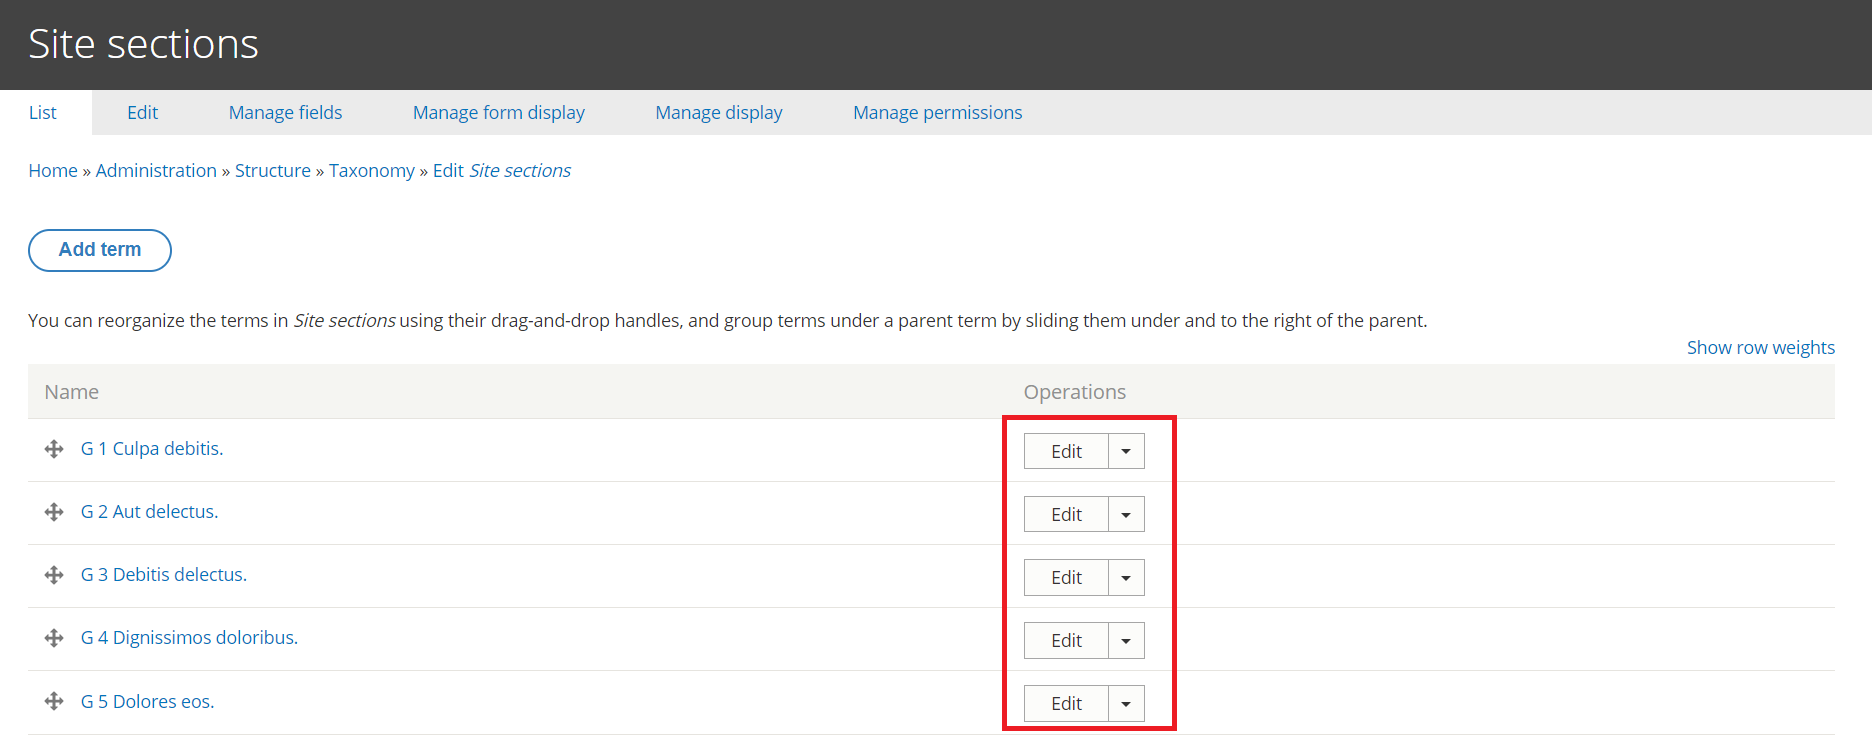Click Edit button for G 4 Dignissimos doloribus

[1066, 641]
